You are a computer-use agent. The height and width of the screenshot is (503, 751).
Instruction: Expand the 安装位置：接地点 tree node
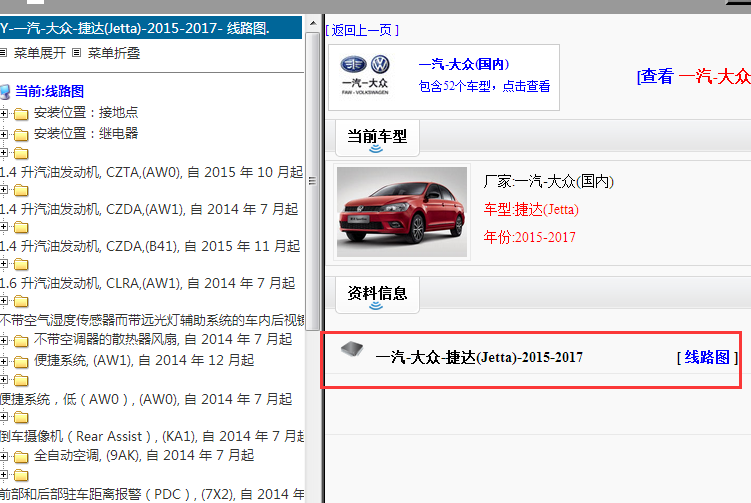[3, 114]
